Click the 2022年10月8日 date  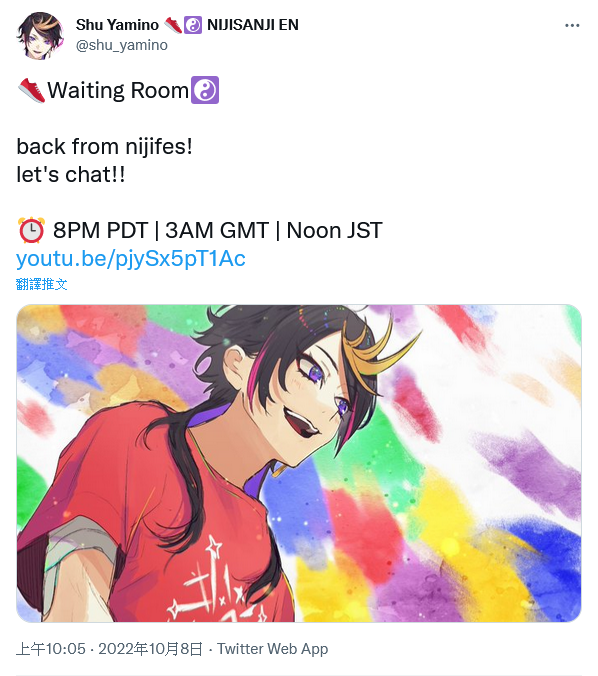pyautogui.click(x=150, y=649)
